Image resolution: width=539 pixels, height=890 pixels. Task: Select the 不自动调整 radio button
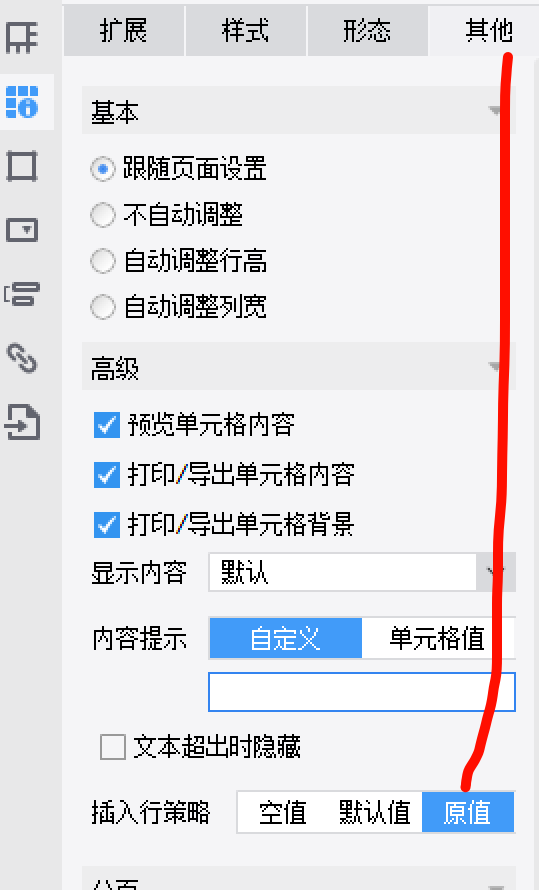(x=103, y=215)
